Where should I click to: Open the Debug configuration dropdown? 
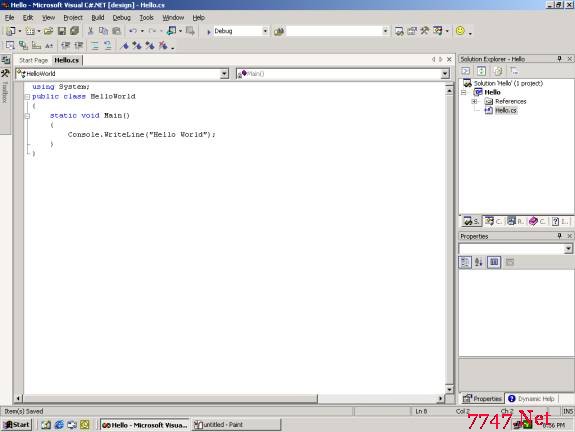[265, 31]
